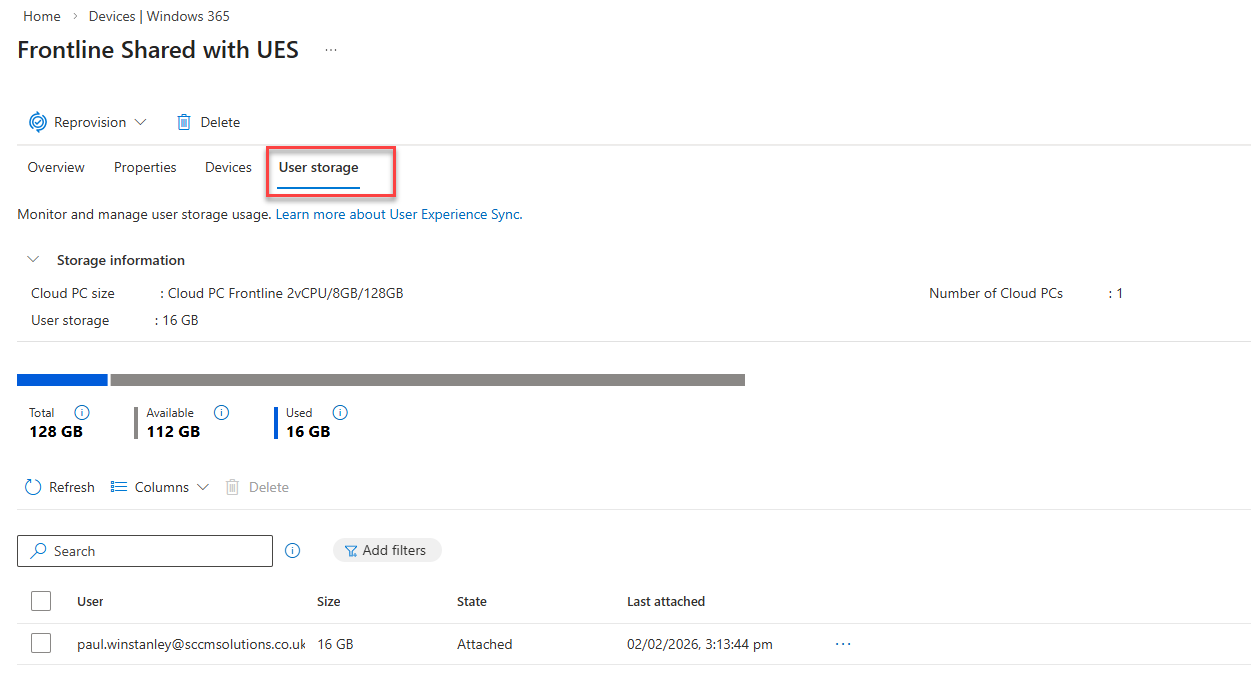The width and height of the screenshot is (1251, 693).
Task: Click the trash icon beside top Delete
Action: point(184,122)
